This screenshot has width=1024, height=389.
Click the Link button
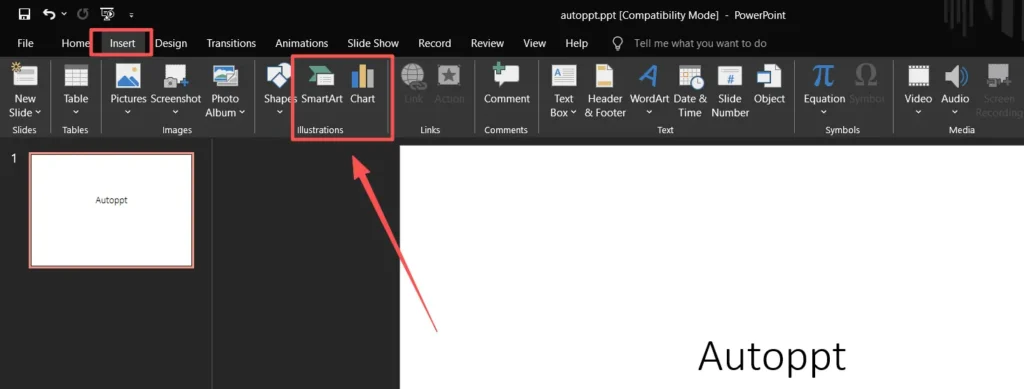pos(413,84)
